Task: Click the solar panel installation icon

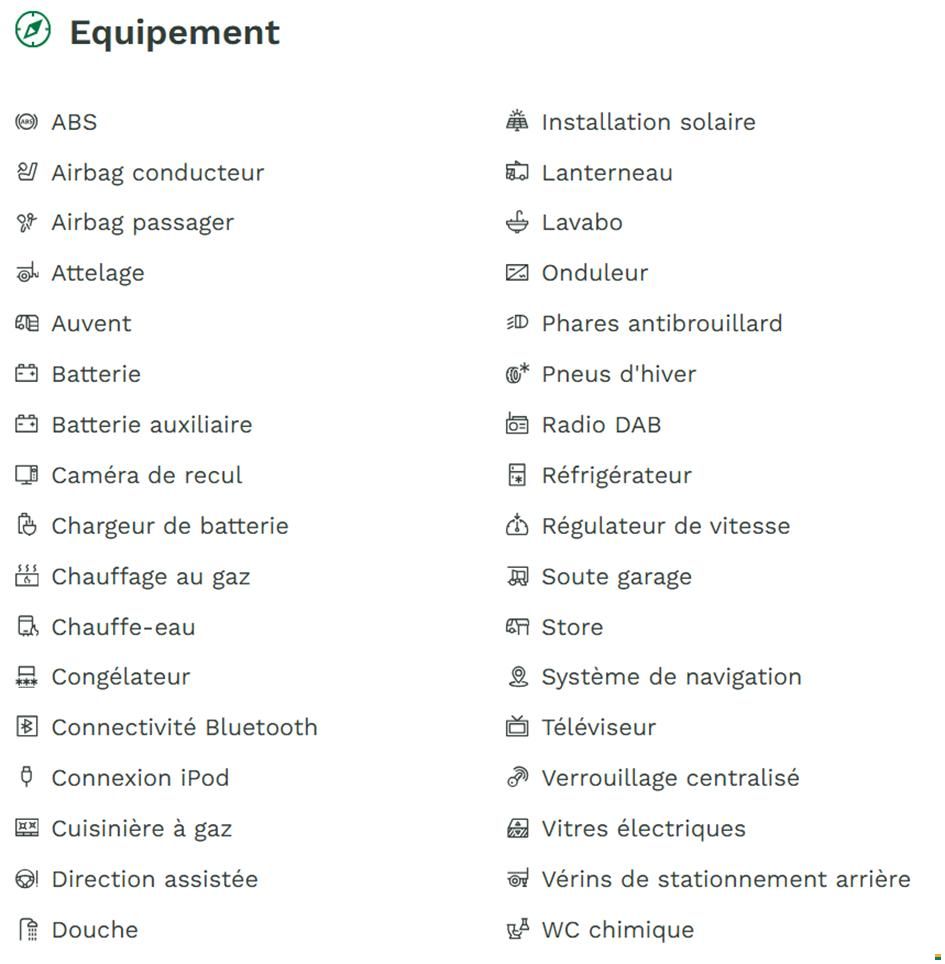Action: [x=516, y=122]
